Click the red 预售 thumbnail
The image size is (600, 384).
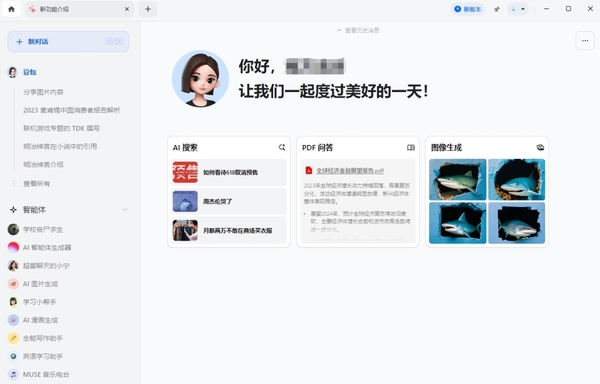[185, 172]
